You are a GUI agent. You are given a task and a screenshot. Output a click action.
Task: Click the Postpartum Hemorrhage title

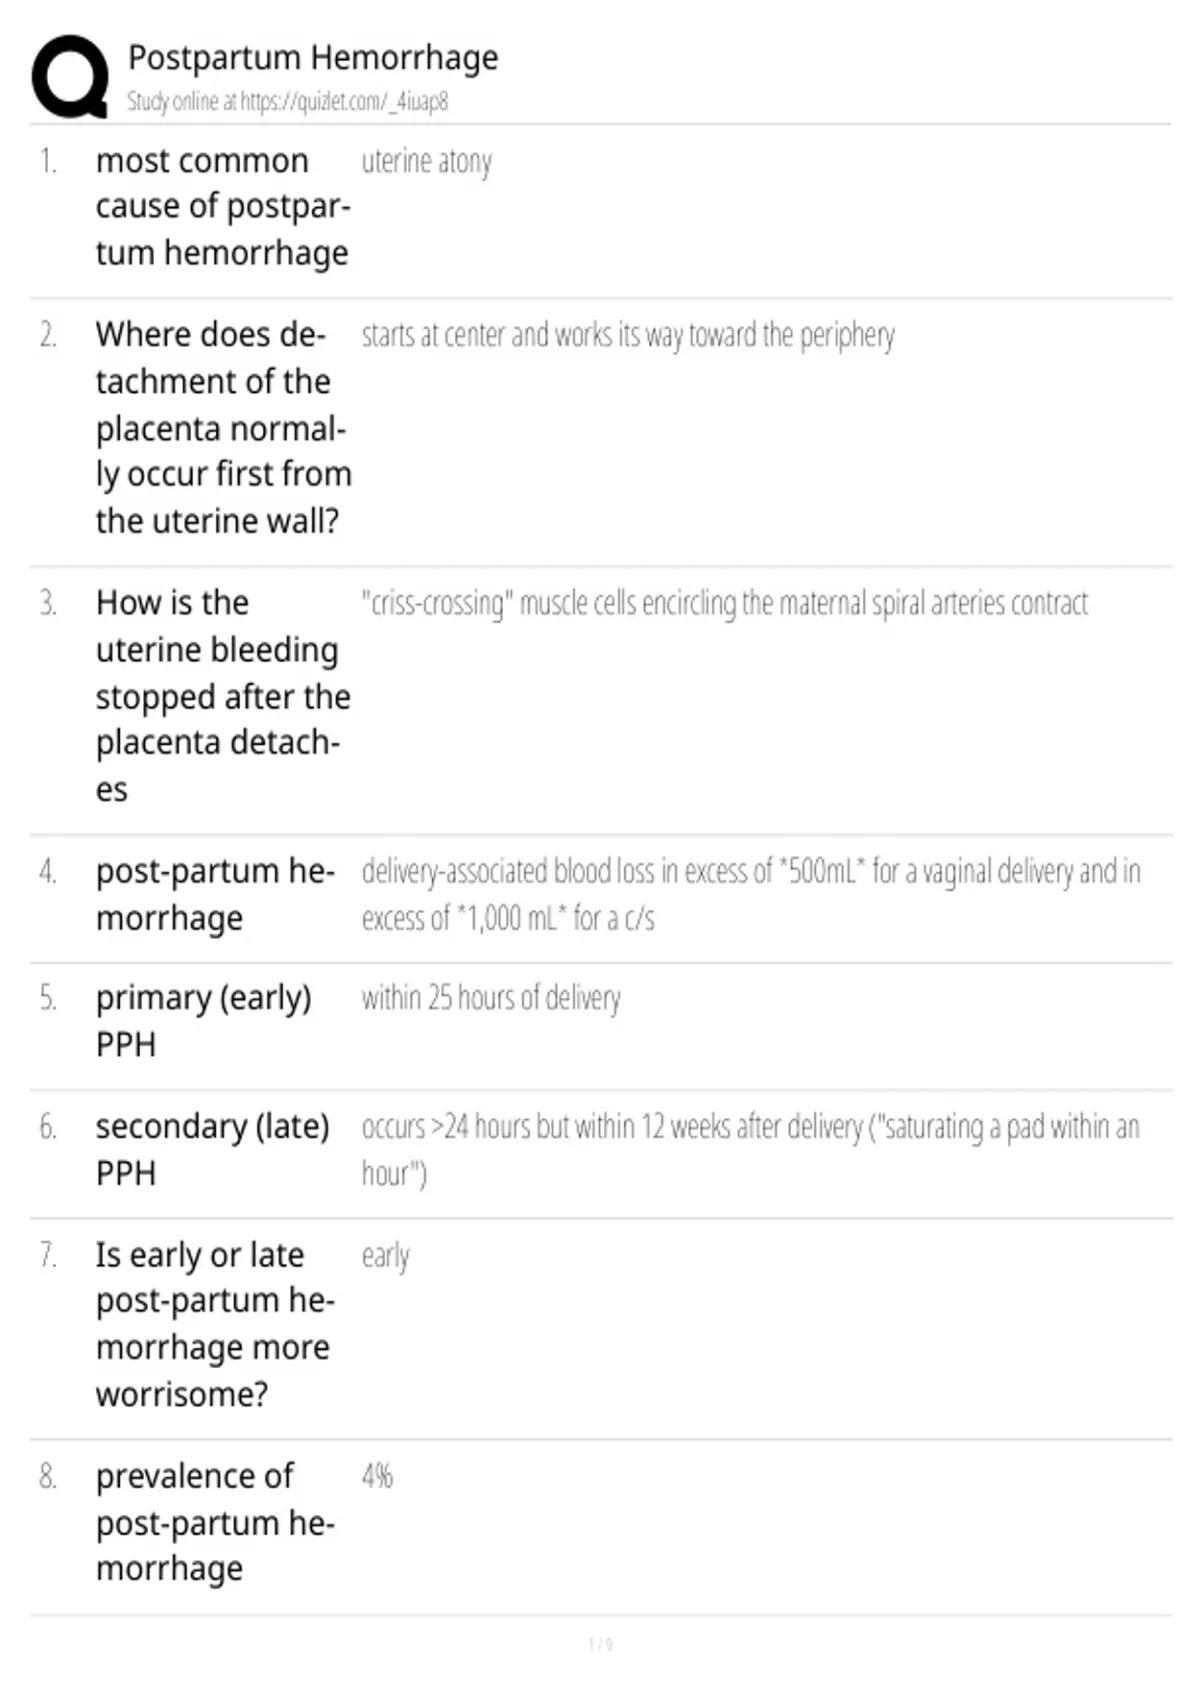click(312, 58)
